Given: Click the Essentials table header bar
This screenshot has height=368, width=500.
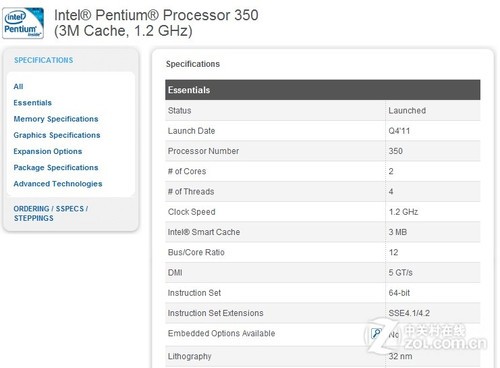Looking at the screenshot, I should pos(323,90).
